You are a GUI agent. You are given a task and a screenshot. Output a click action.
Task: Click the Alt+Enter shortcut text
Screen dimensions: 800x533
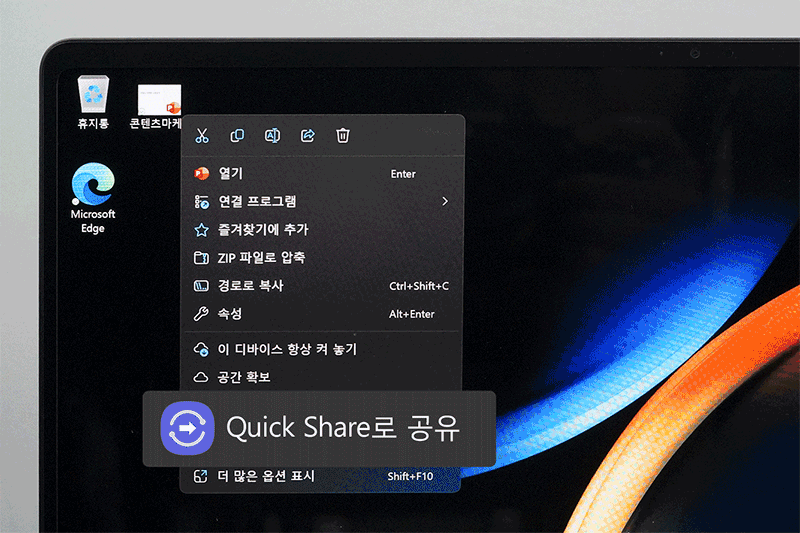(x=412, y=314)
